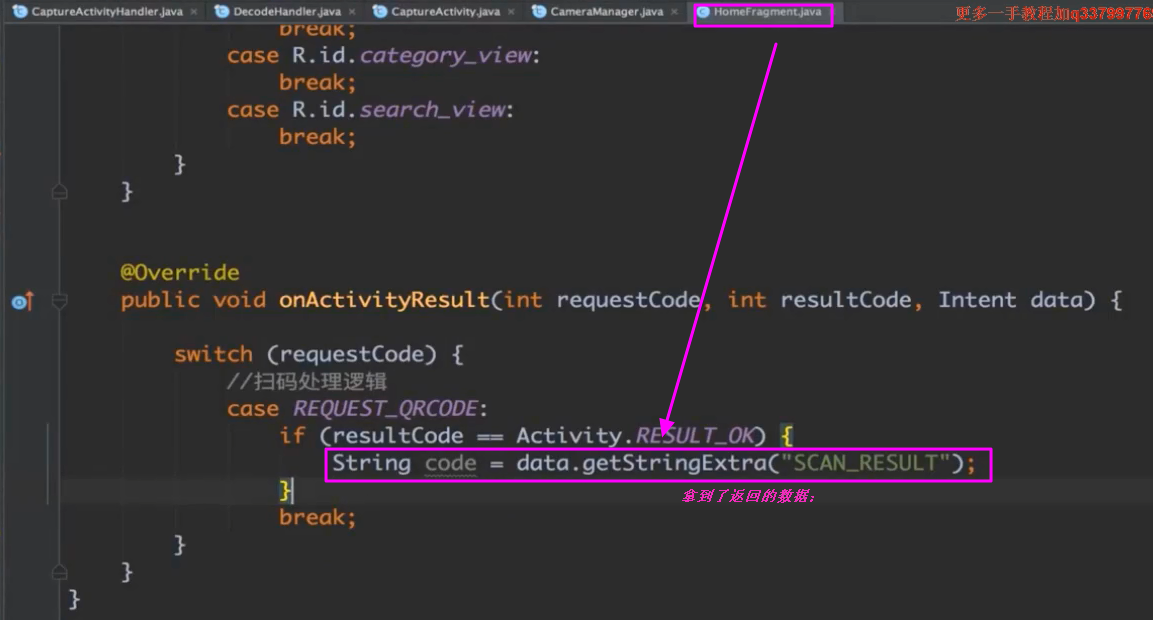Viewport: 1153px width, 620px height.
Task: Click the onActivityResult method name
Action: click(384, 300)
